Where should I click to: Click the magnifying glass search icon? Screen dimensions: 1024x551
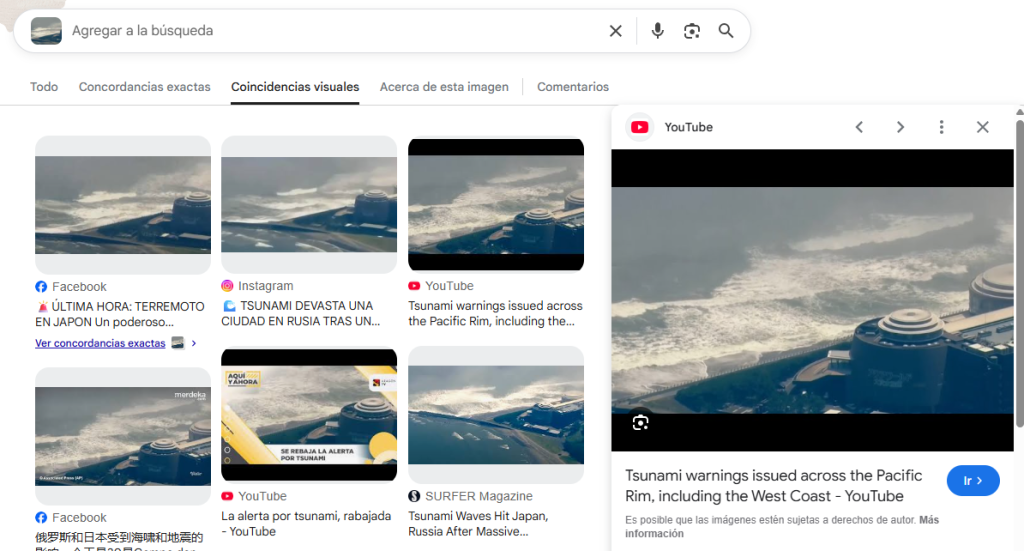point(726,31)
